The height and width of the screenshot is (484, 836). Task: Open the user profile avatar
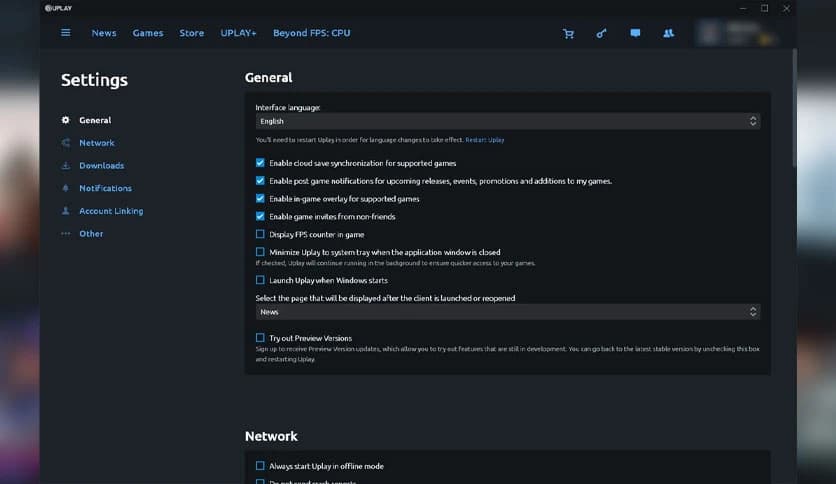(x=710, y=33)
